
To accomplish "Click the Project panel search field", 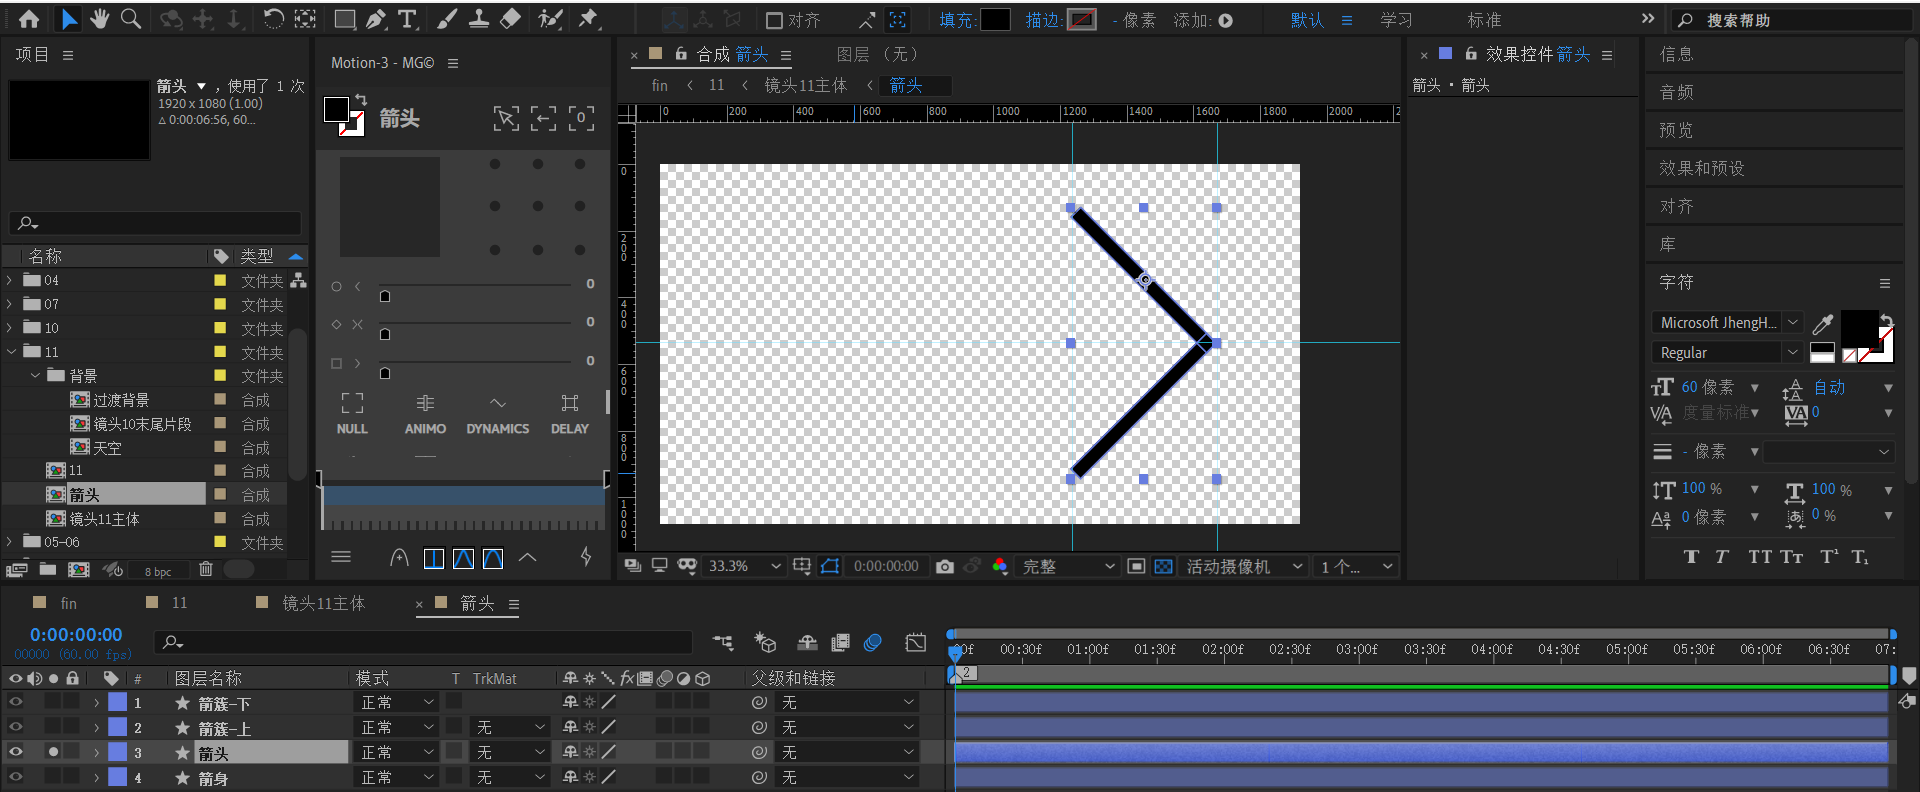I will click(x=156, y=223).
